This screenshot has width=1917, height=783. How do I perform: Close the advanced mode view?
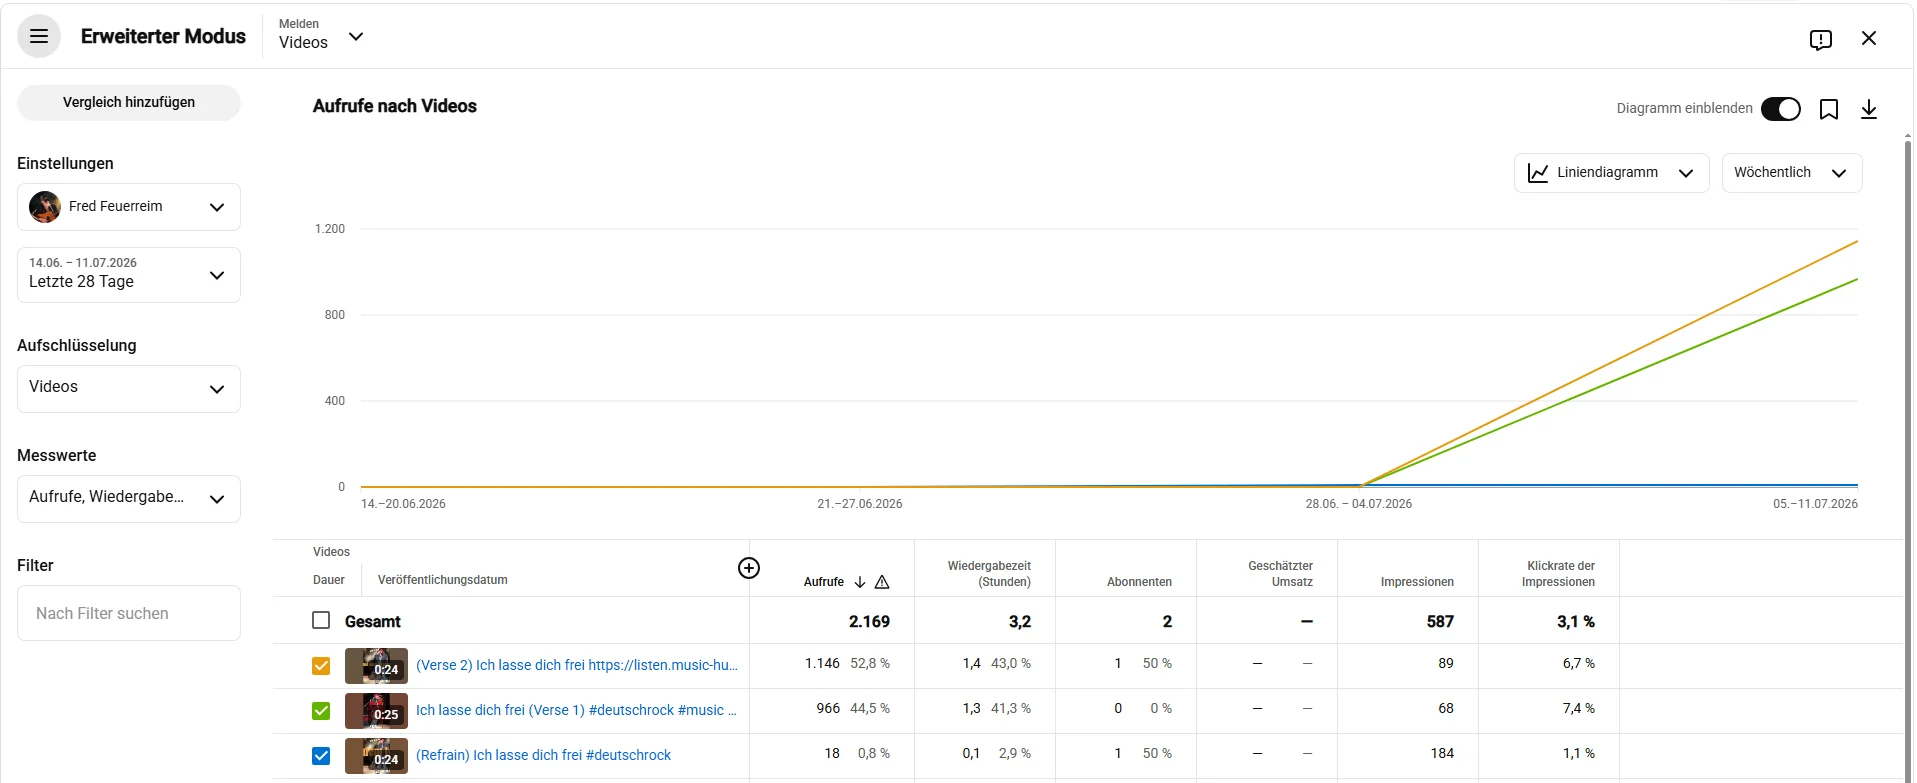point(1868,38)
